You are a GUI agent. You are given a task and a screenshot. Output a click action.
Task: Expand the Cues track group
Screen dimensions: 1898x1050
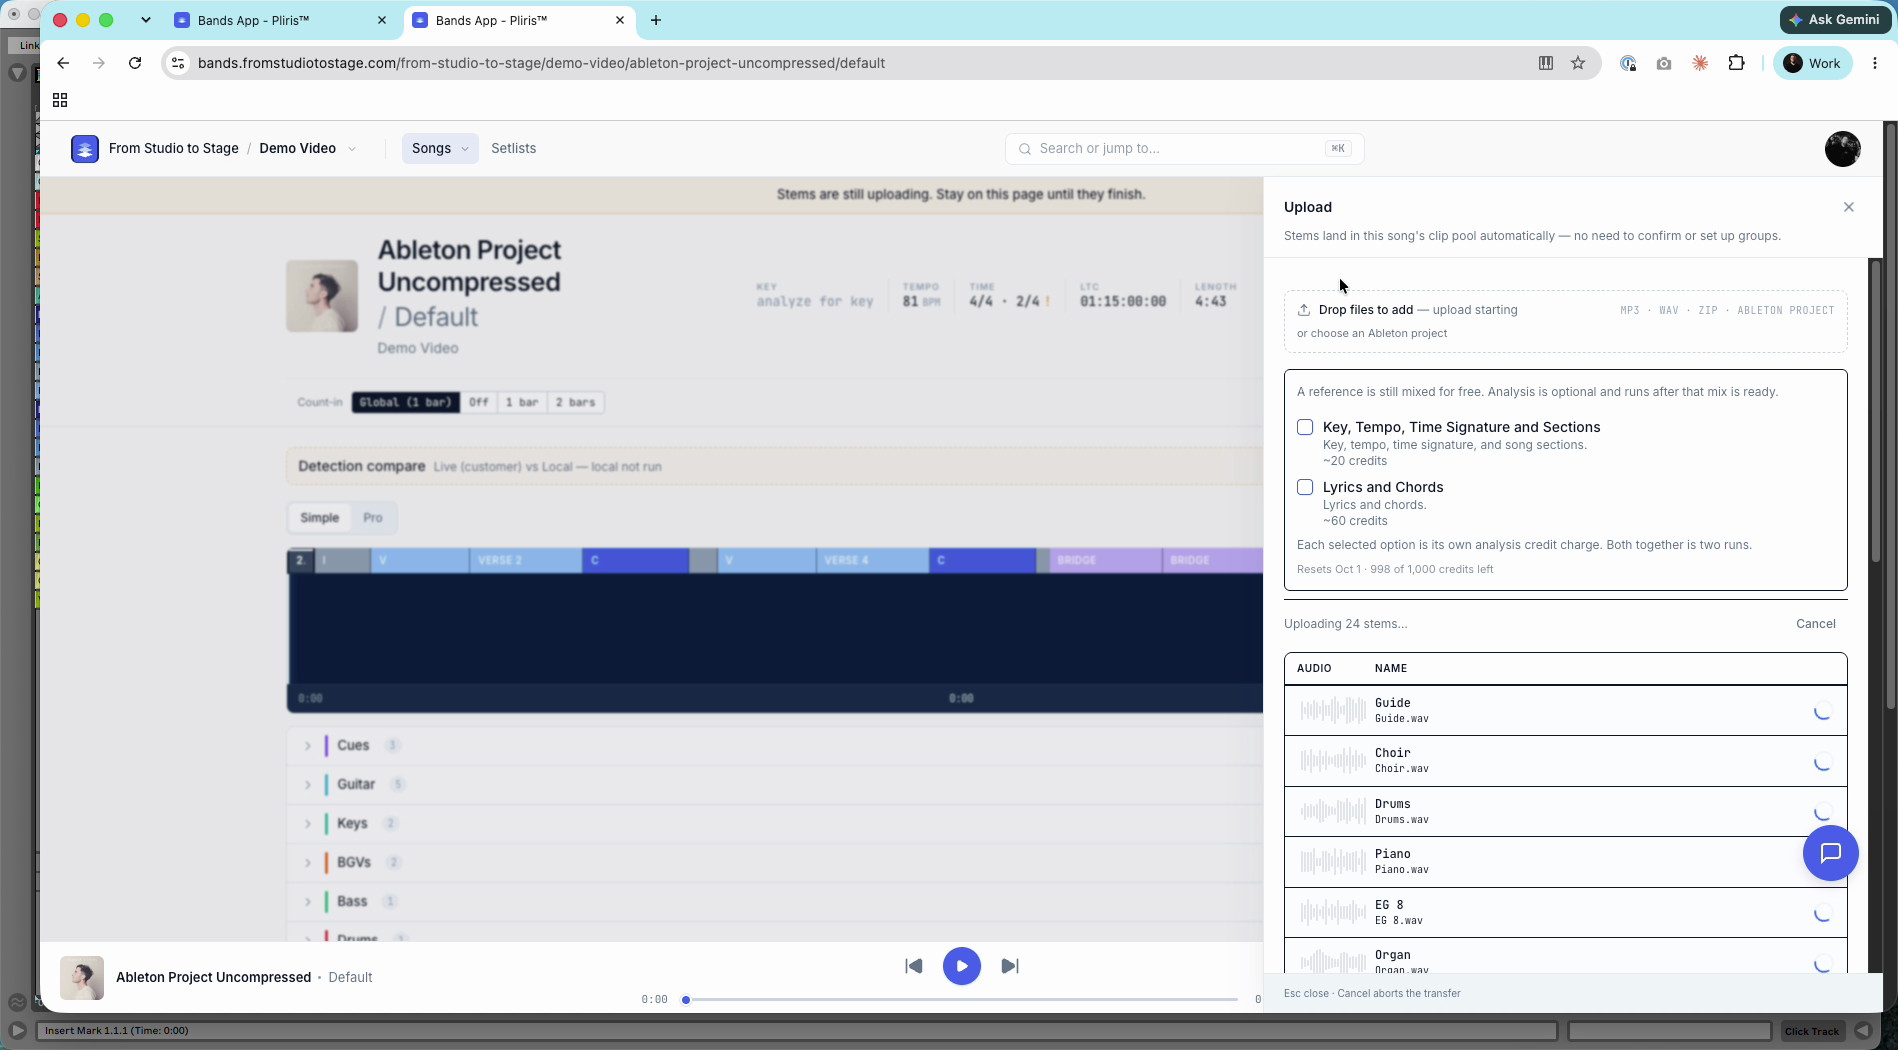(x=308, y=746)
